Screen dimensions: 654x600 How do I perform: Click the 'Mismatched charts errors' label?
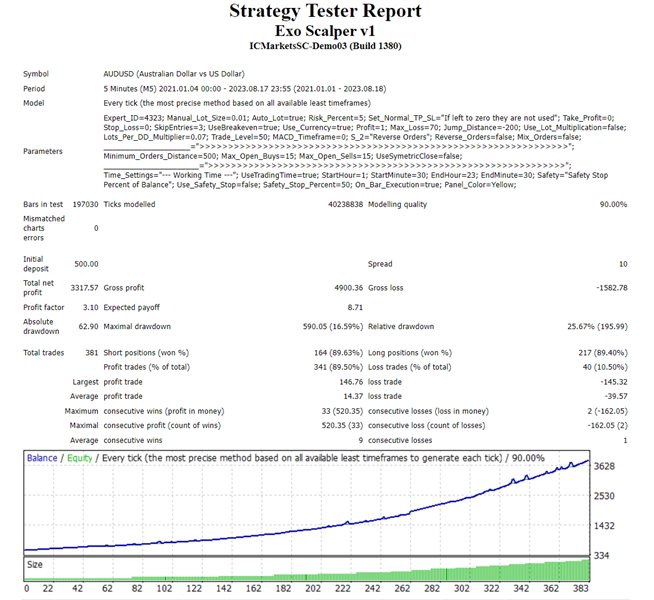pyautogui.click(x=44, y=228)
